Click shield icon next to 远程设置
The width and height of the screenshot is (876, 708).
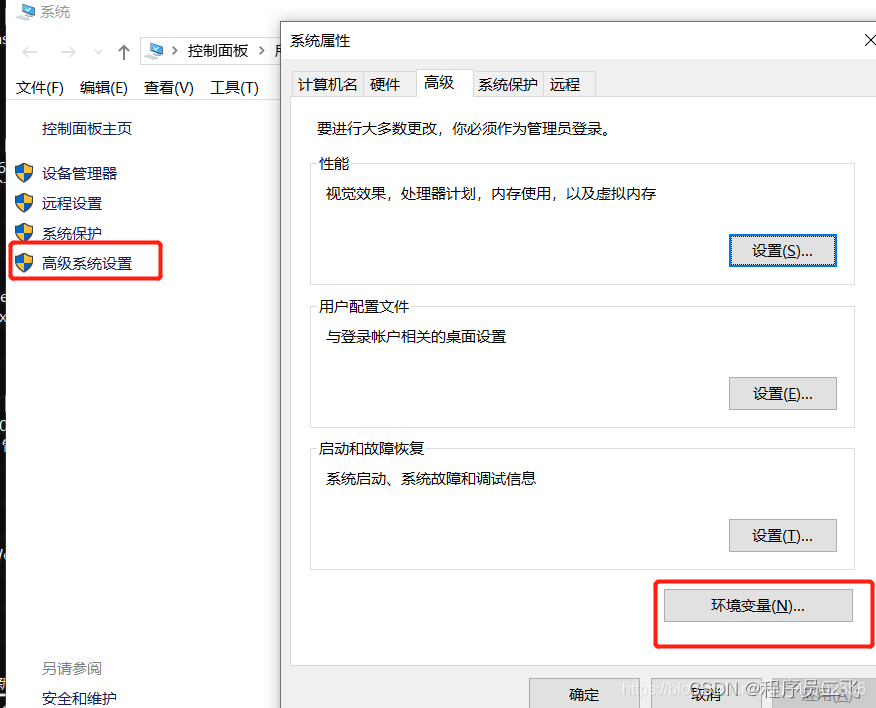tap(24, 203)
